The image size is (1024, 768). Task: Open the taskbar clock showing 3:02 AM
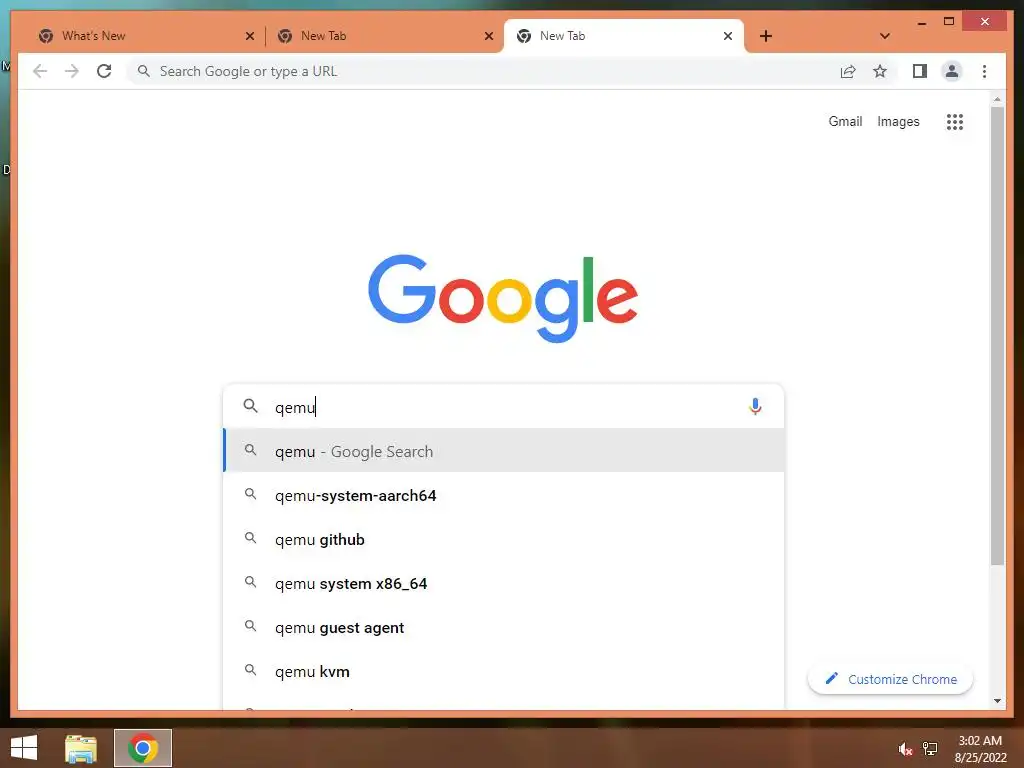tap(980, 748)
